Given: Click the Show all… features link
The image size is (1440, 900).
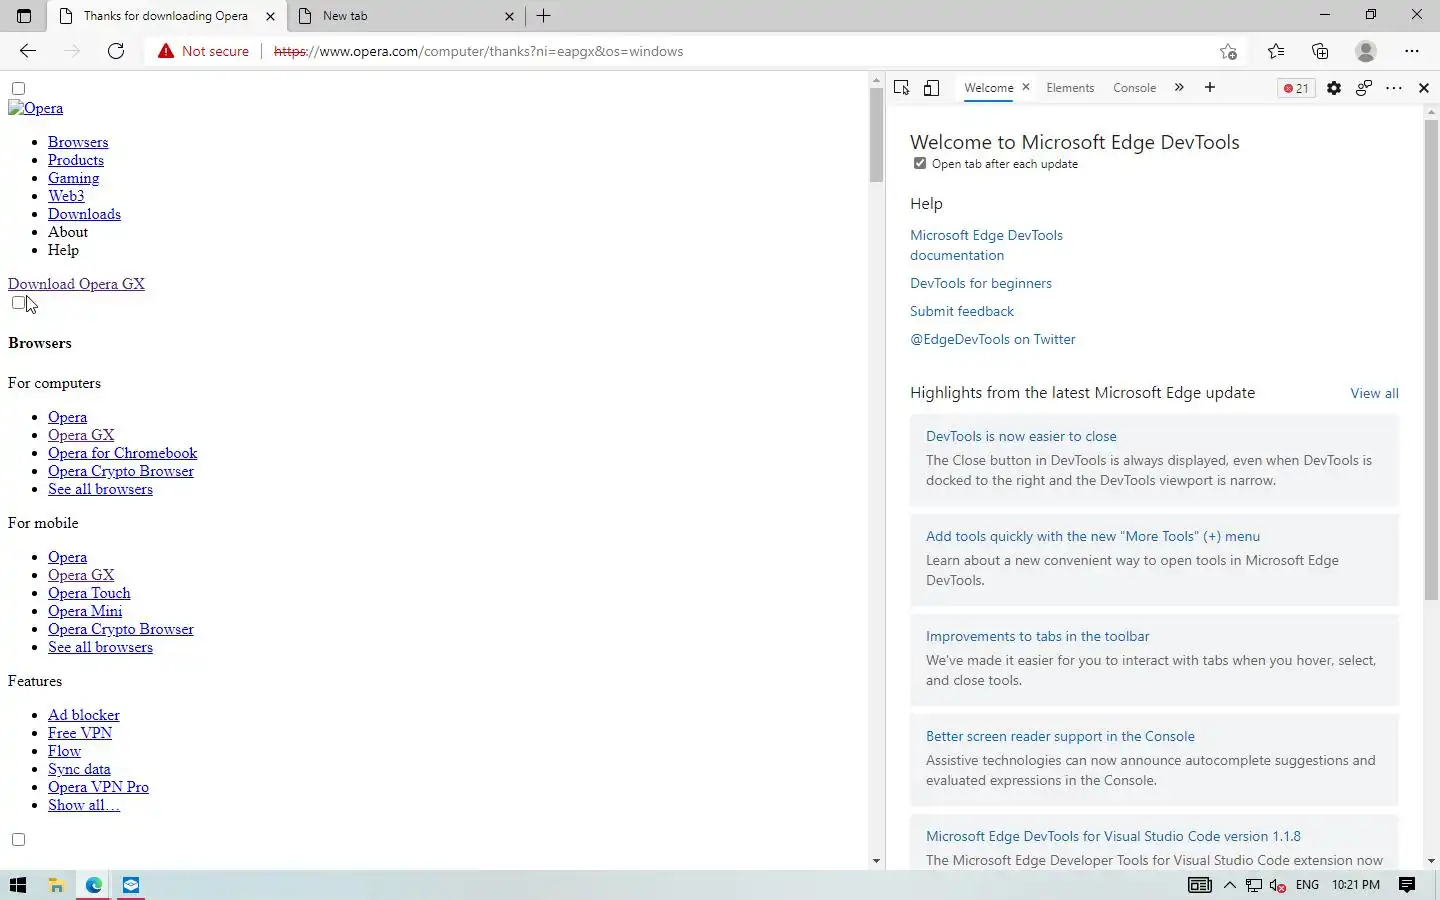Looking at the screenshot, I should (84, 805).
